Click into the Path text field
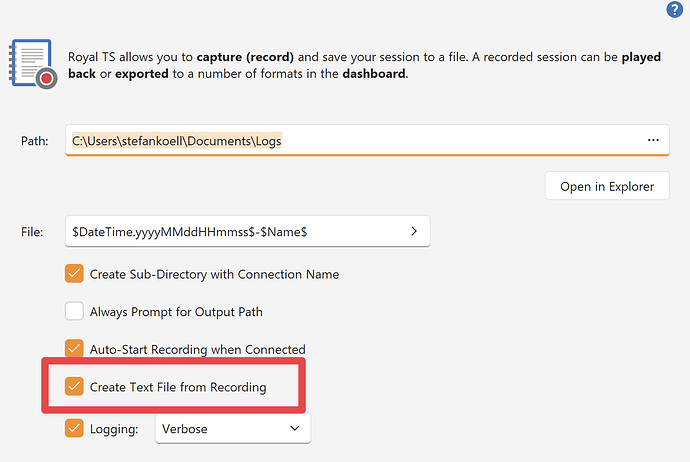Image resolution: width=690 pixels, height=462 pixels. point(350,141)
